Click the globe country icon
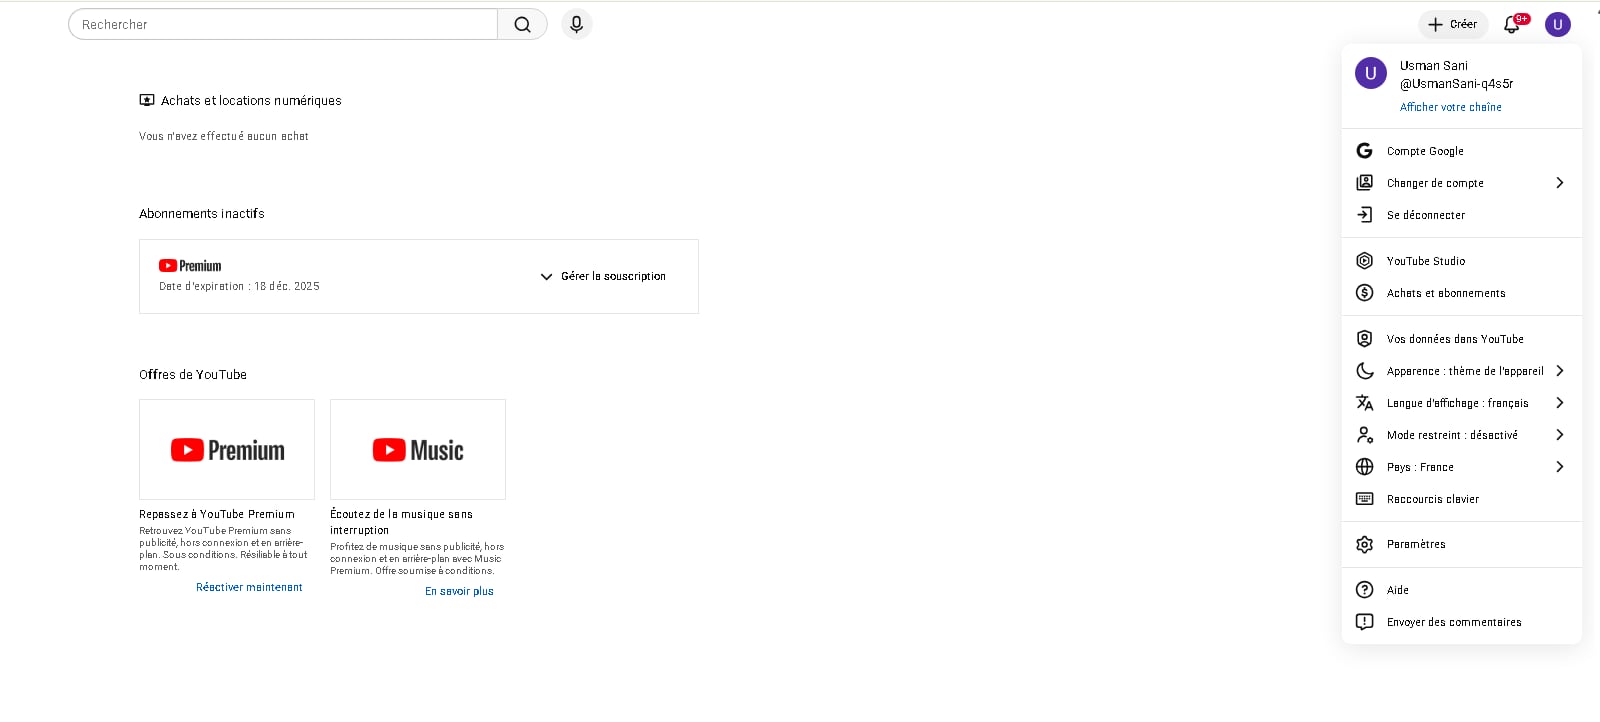The width and height of the screenshot is (1600, 722). pos(1364,467)
